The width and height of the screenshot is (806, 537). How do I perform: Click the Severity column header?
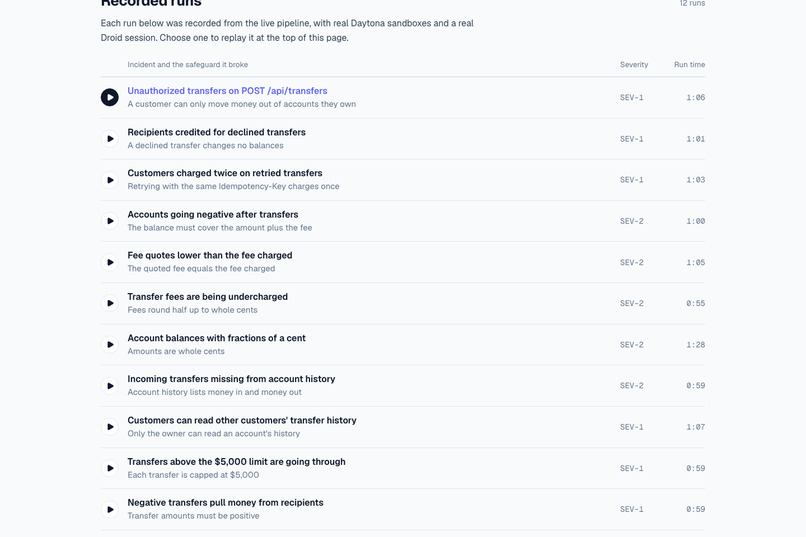[x=634, y=65]
